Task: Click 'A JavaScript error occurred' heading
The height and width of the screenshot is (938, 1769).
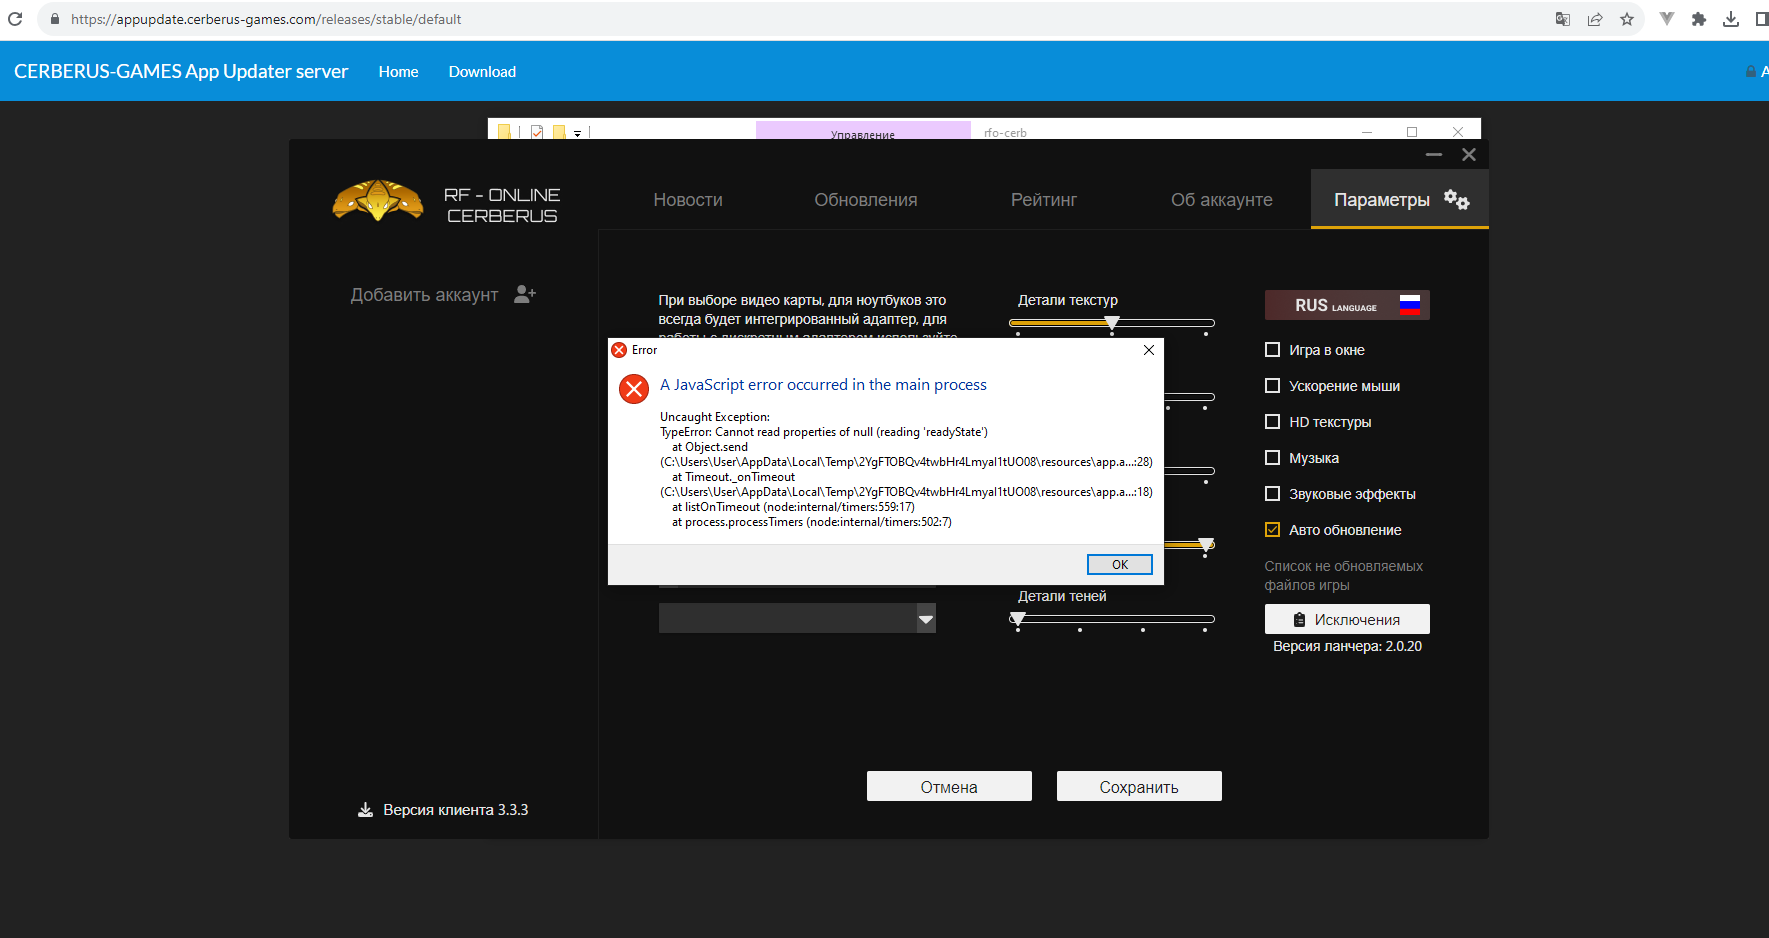Action: (823, 385)
